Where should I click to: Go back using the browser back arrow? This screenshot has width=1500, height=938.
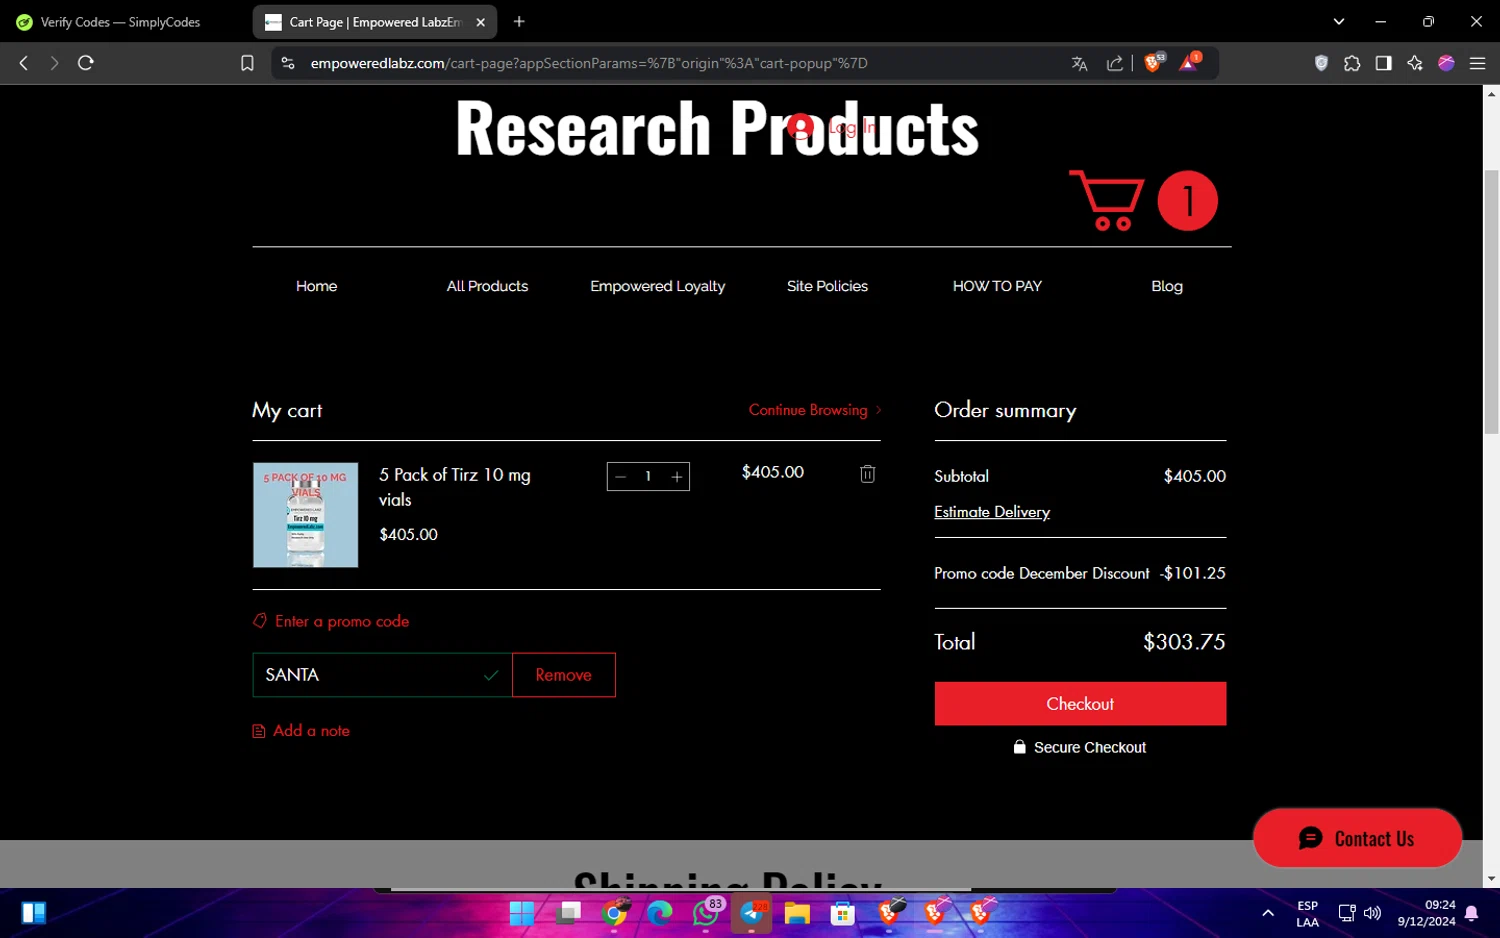point(24,63)
